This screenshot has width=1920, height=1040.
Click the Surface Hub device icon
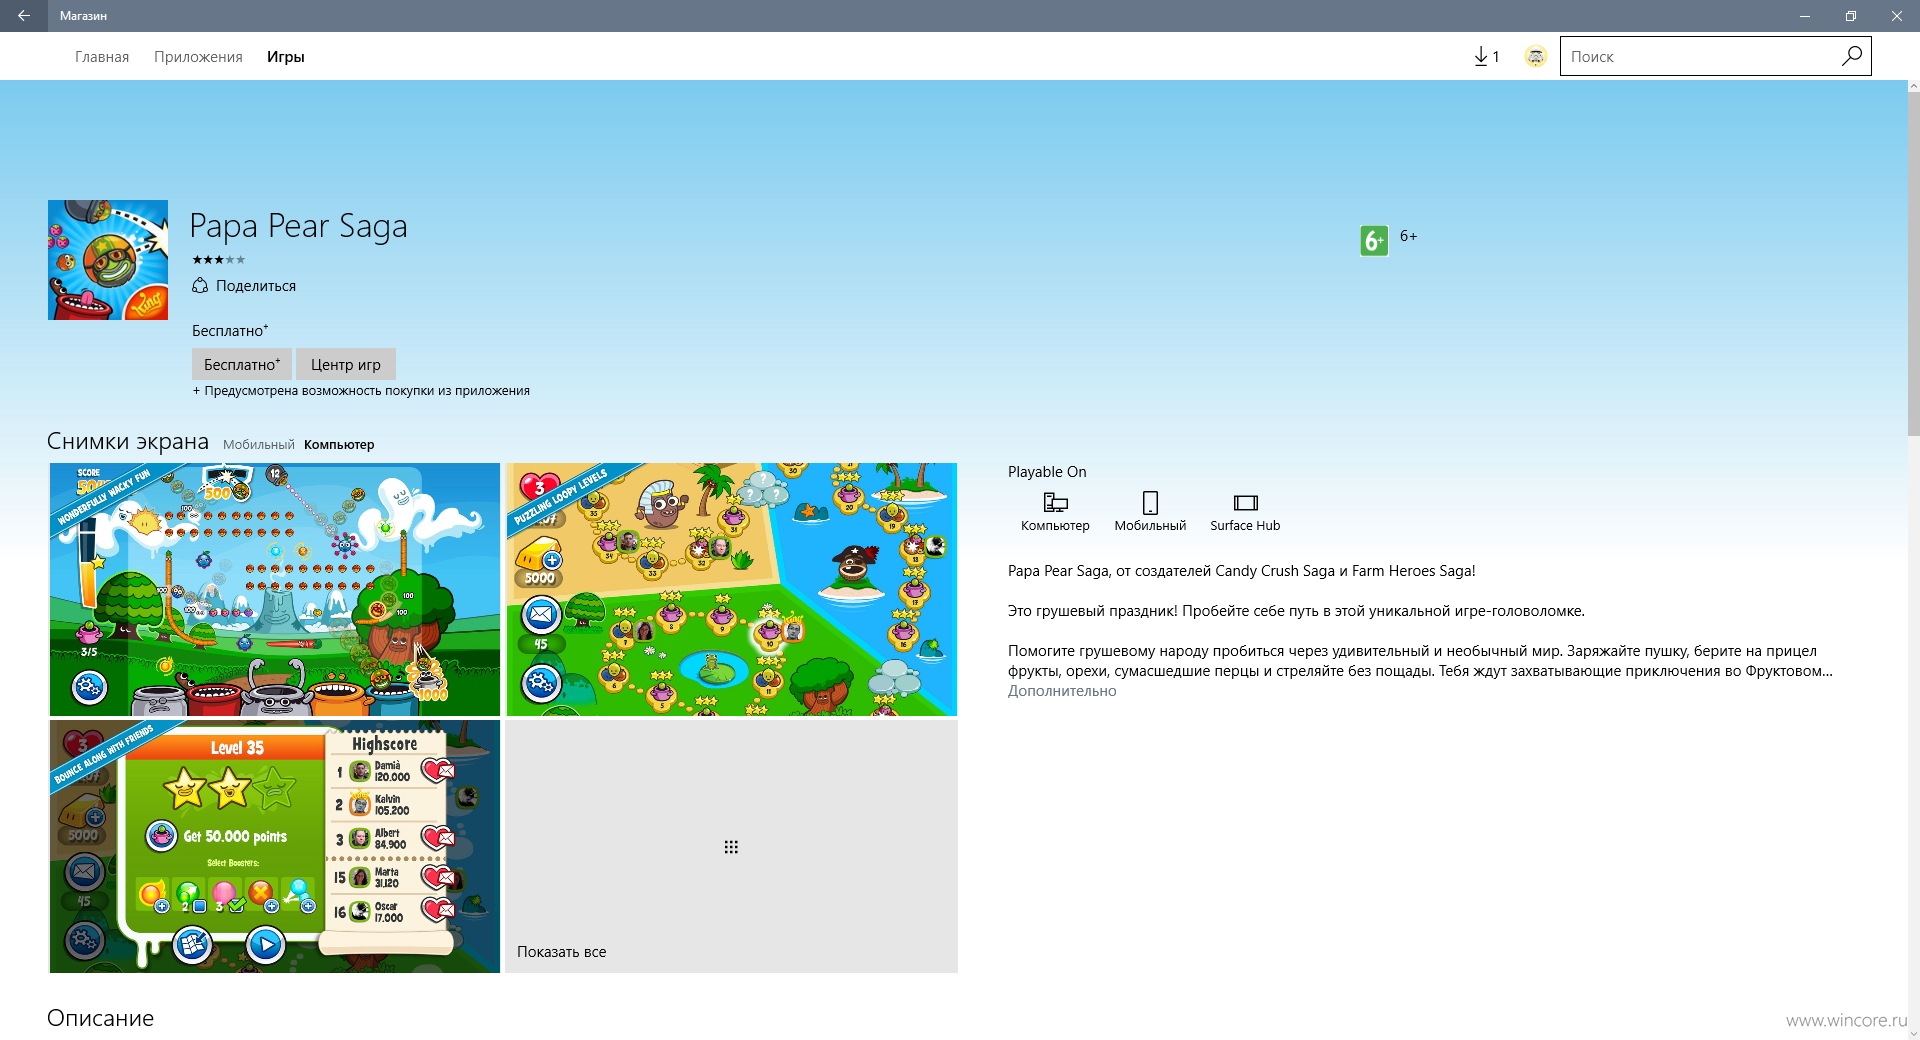[x=1245, y=502]
